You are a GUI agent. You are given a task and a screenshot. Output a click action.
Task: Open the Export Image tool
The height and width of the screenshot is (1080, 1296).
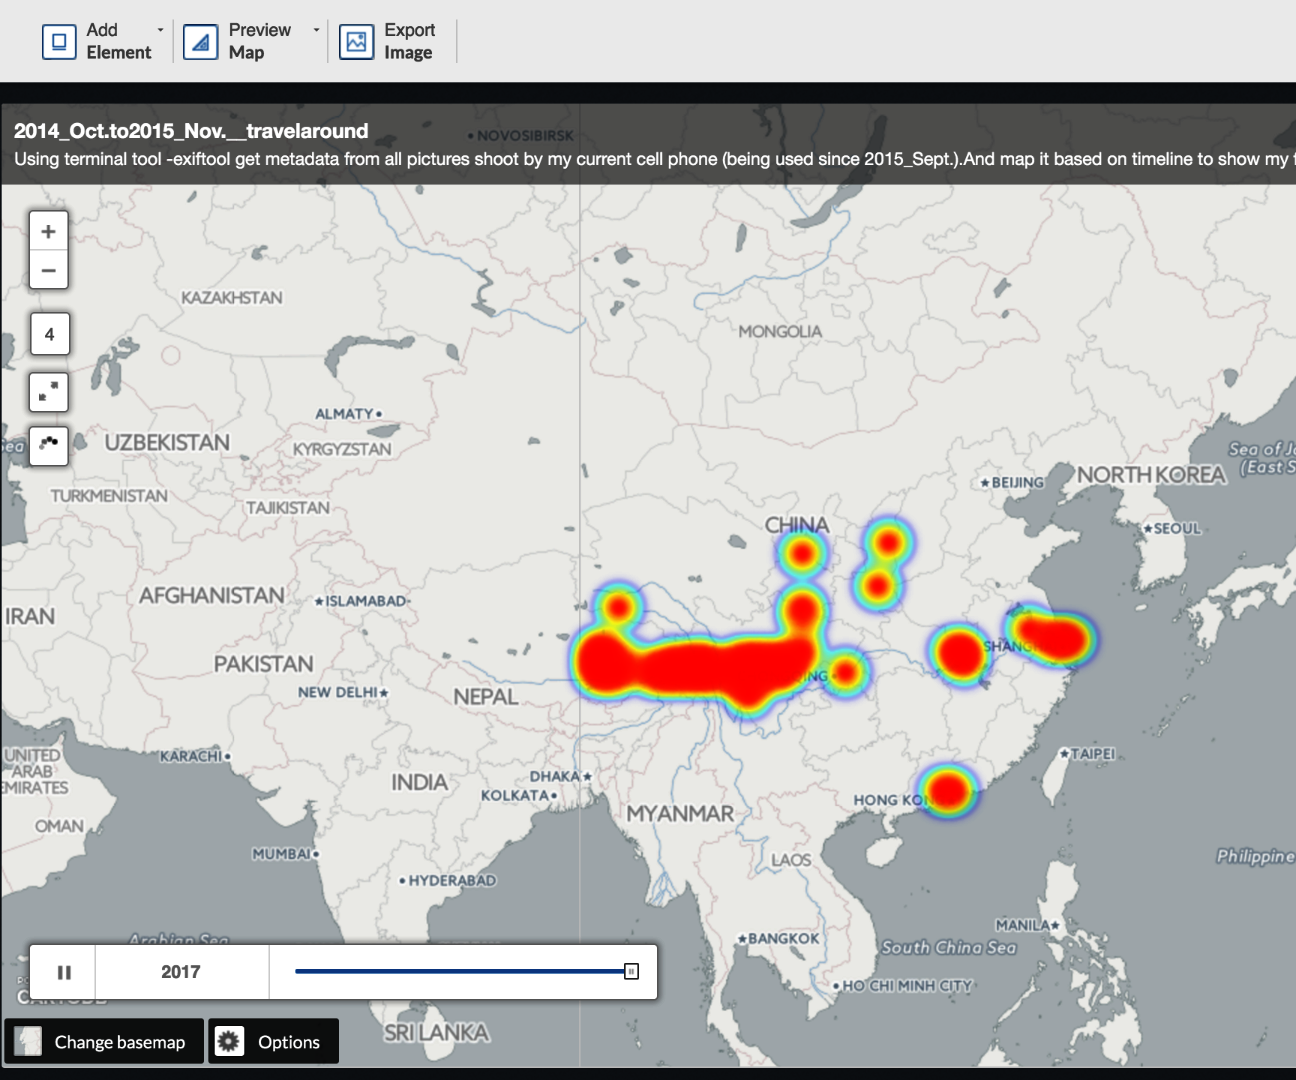(x=355, y=41)
